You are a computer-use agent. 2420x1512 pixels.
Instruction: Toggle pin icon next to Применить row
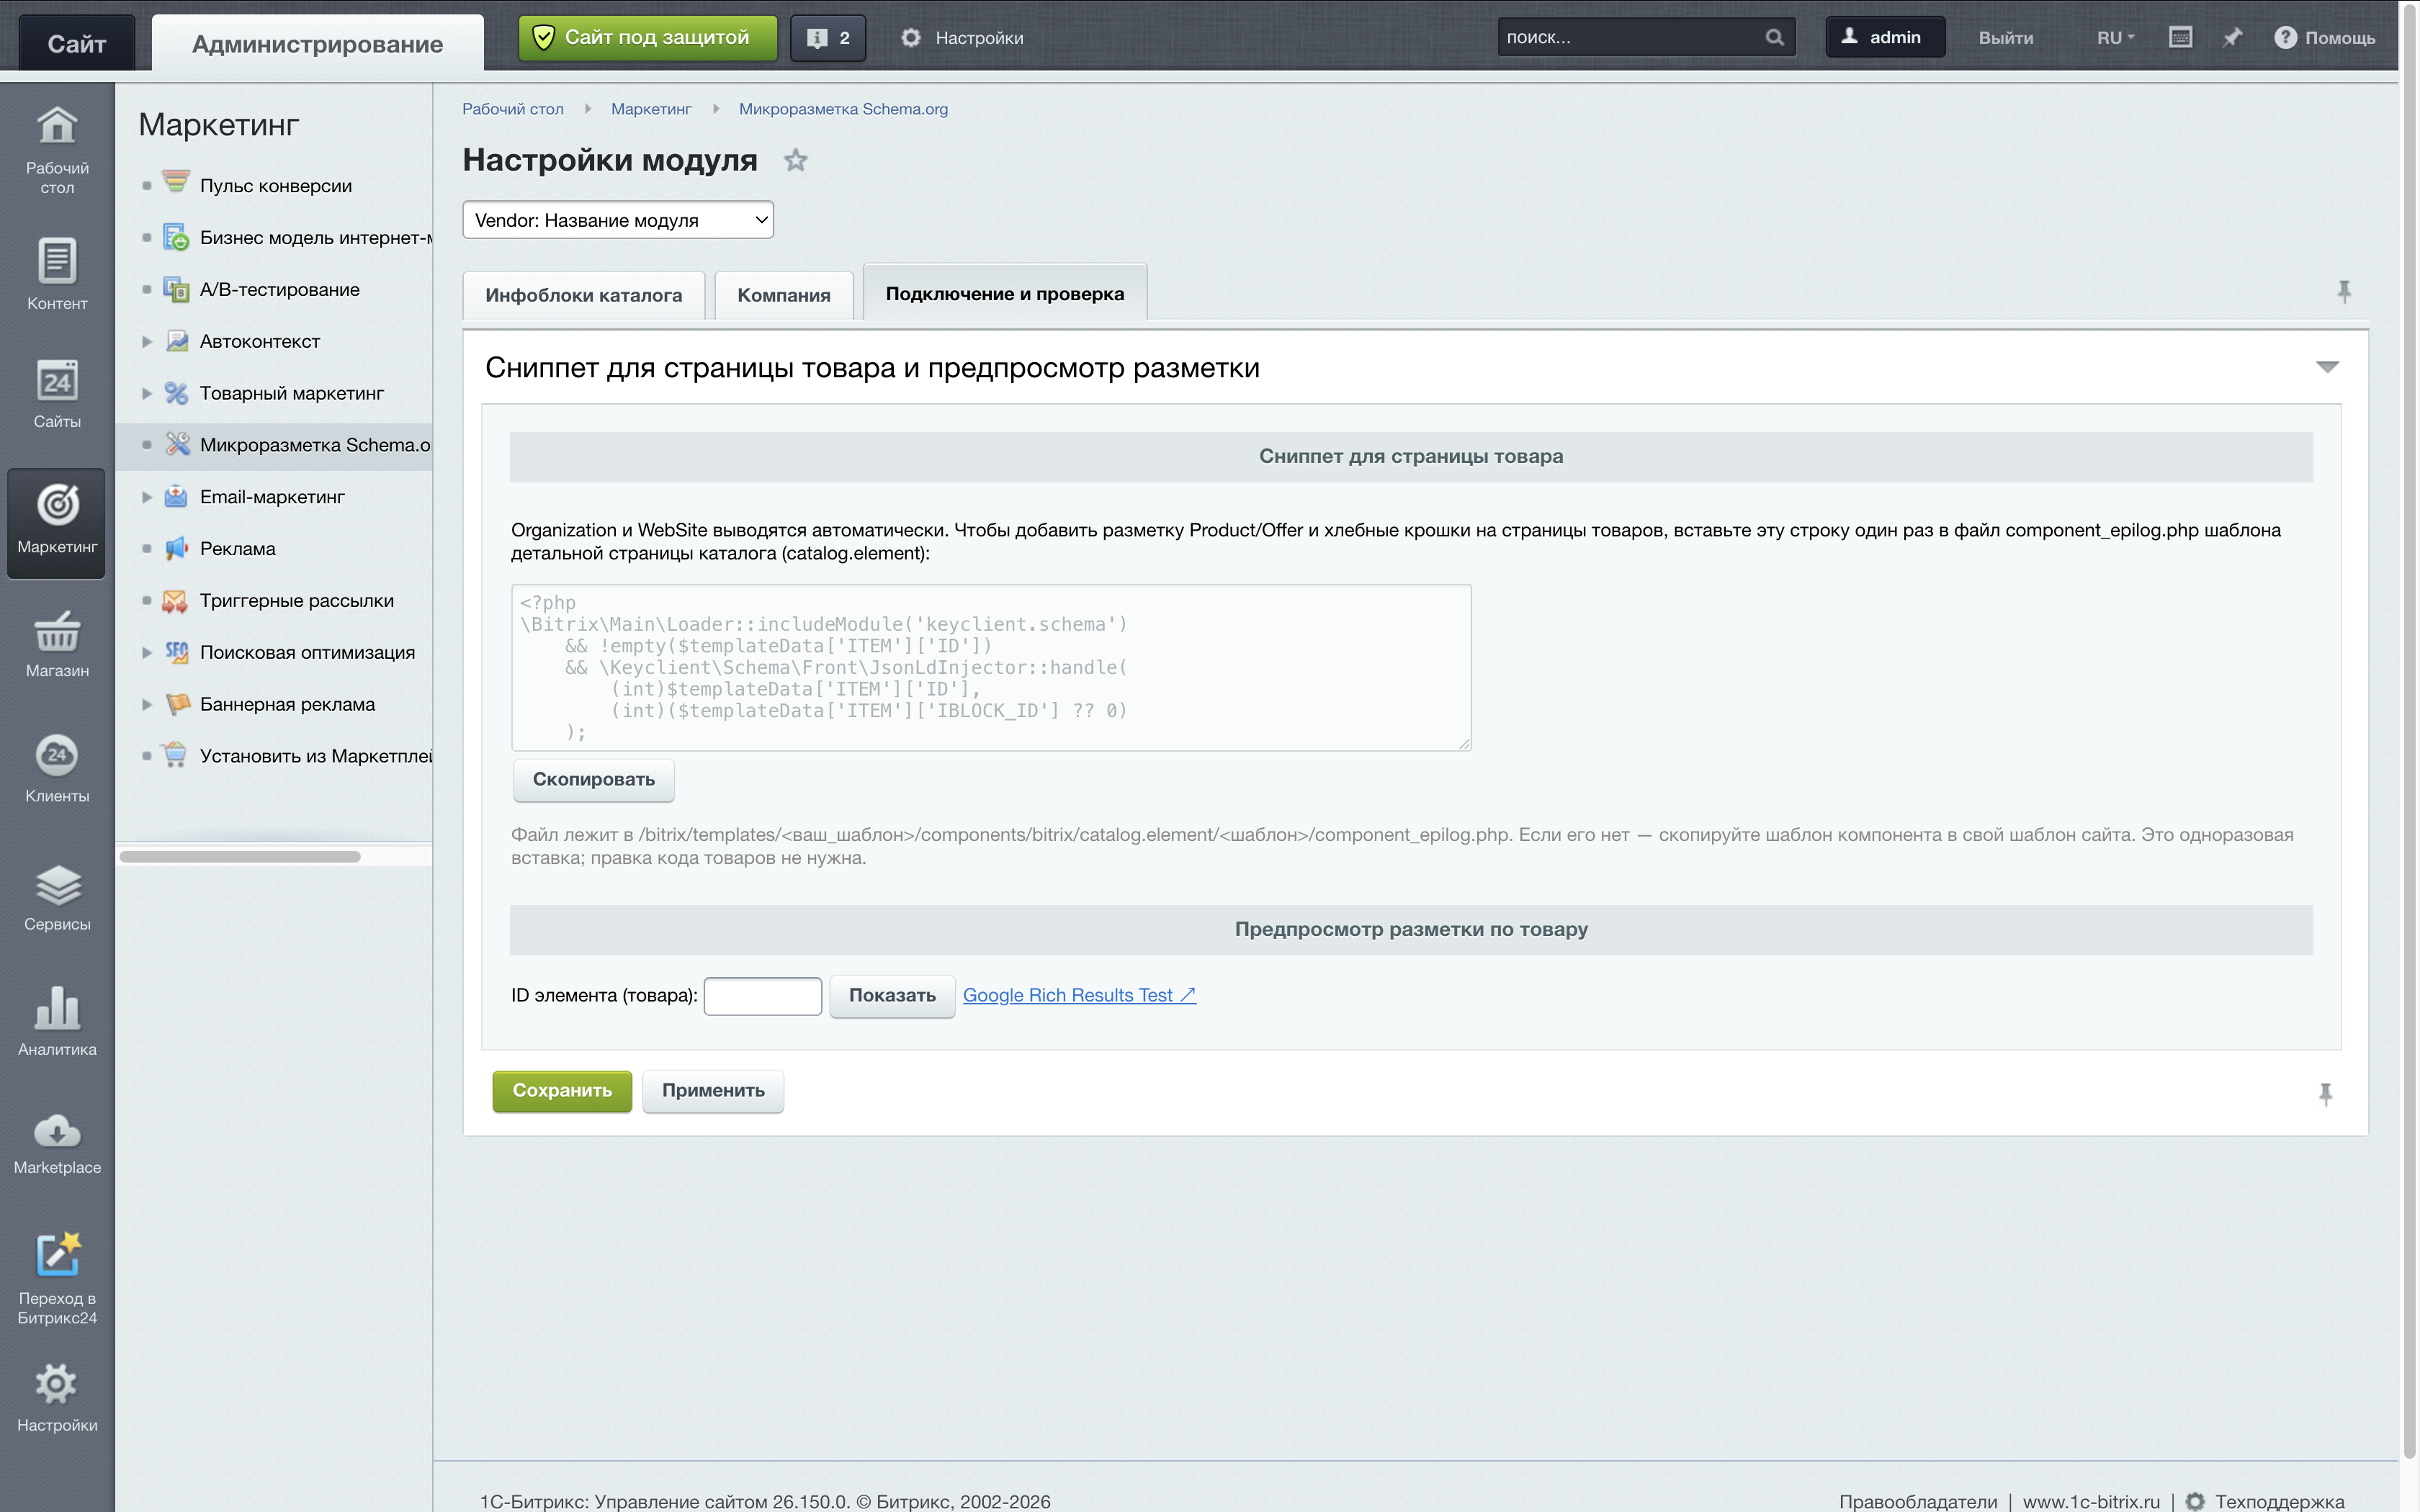click(2325, 1094)
